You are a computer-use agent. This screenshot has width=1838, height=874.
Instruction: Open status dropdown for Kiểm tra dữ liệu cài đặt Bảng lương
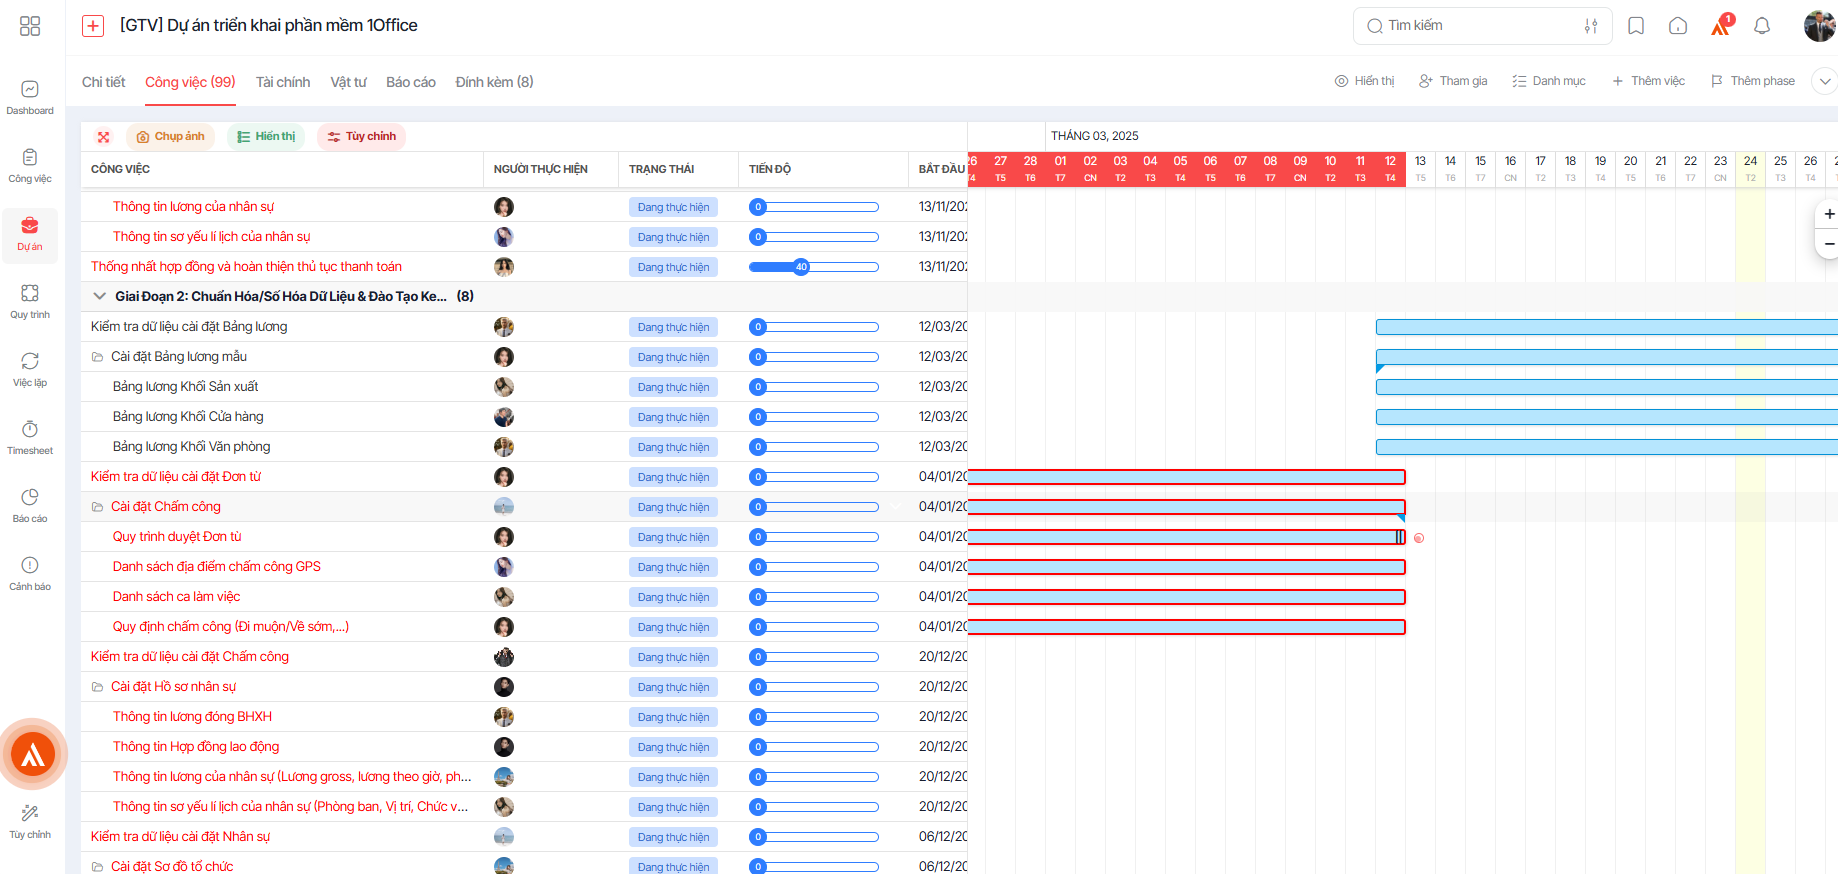click(673, 327)
